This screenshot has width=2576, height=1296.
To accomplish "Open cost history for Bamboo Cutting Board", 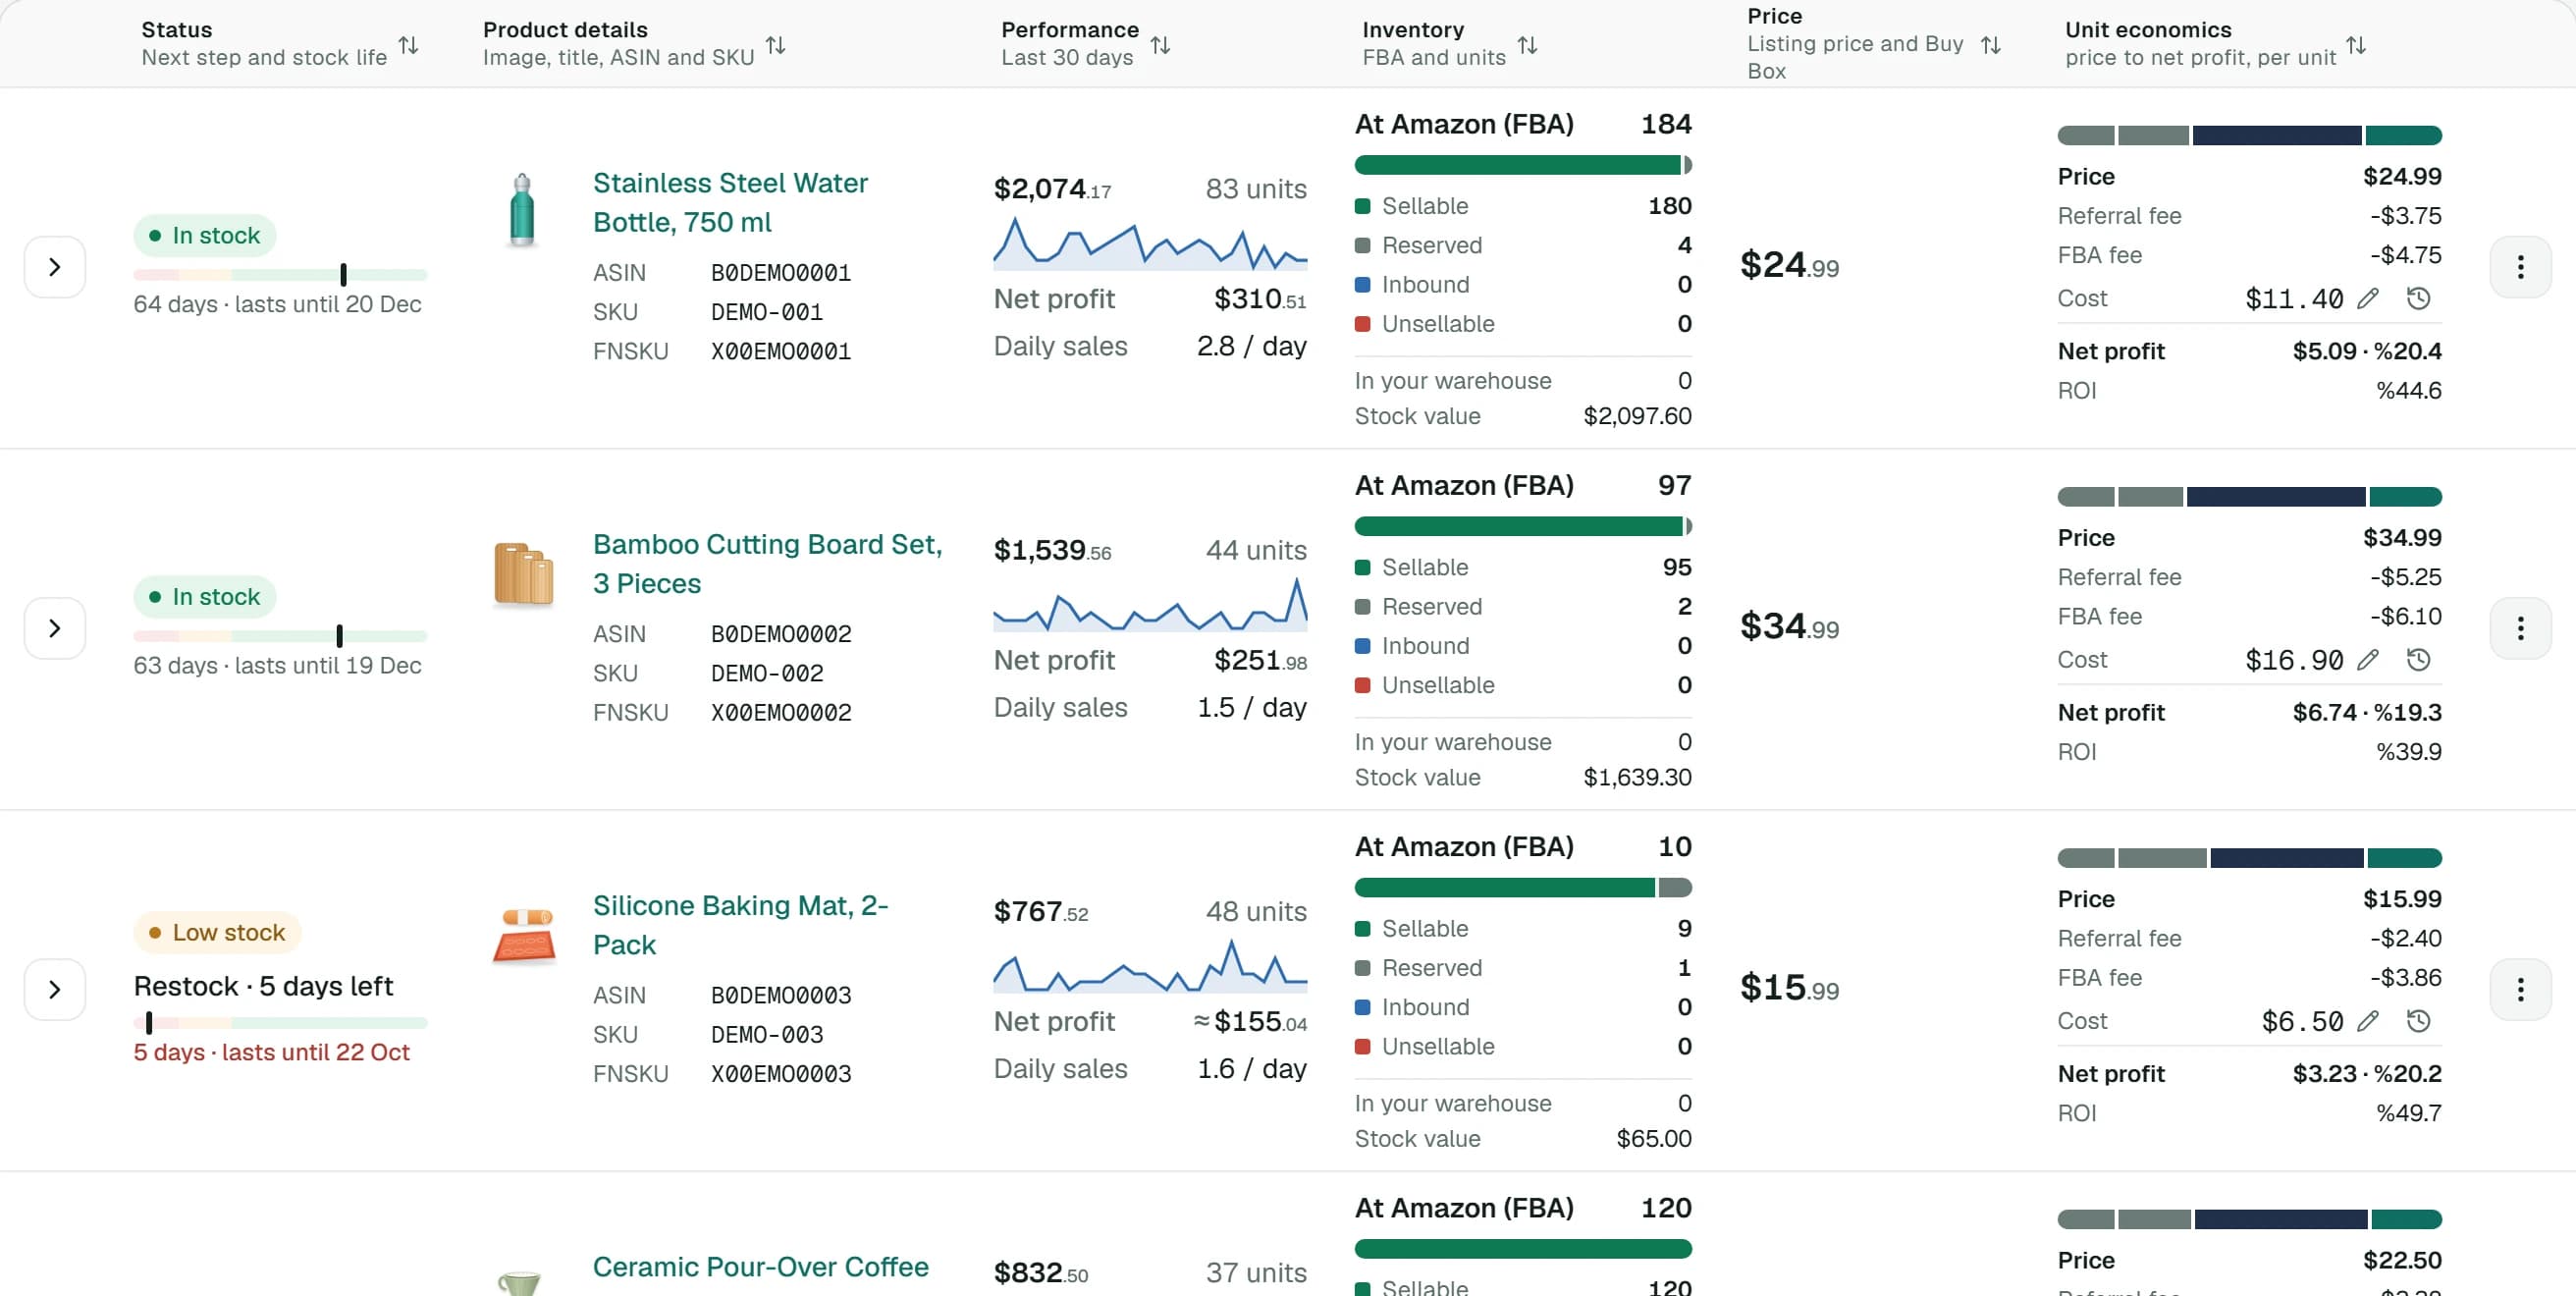I will [2418, 659].
